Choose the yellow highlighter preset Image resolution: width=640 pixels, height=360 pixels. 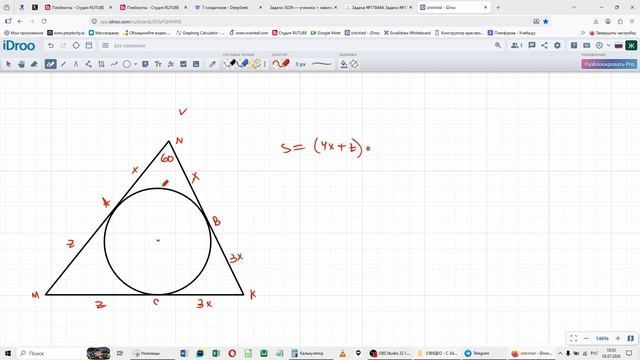pyautogui.click(x=256, y=64)
